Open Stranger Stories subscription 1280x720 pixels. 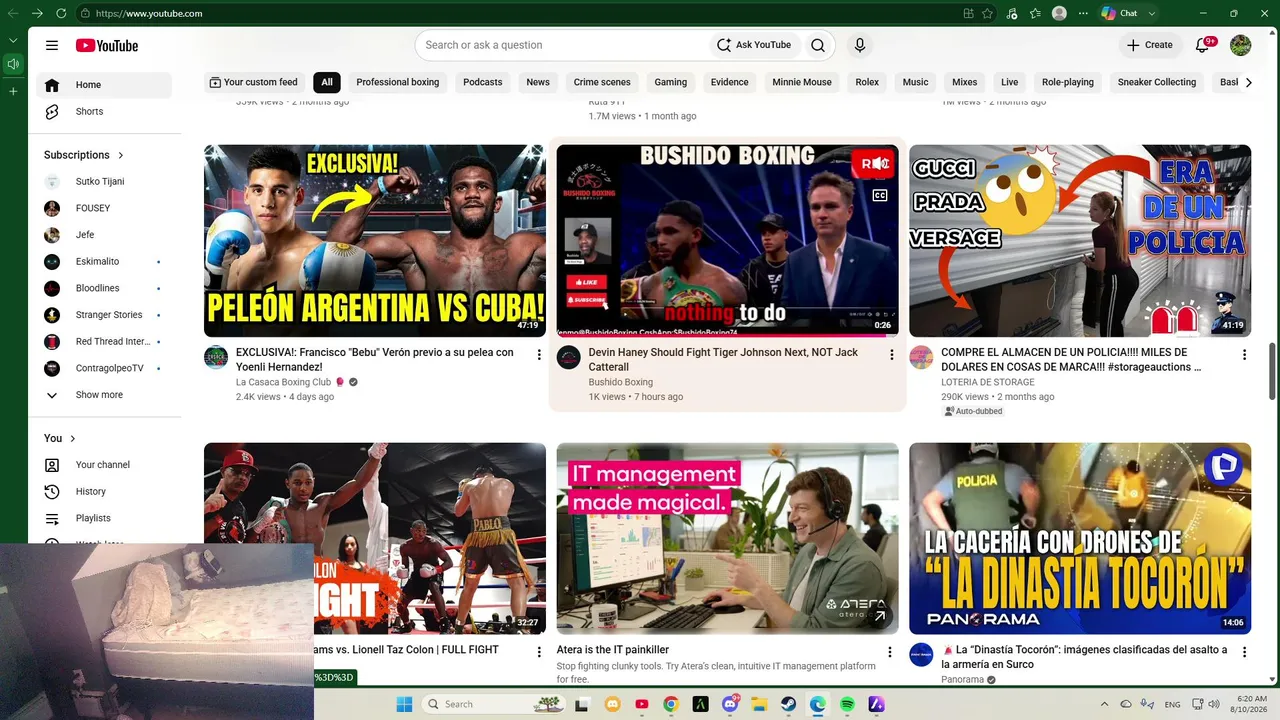coord(104,315)
